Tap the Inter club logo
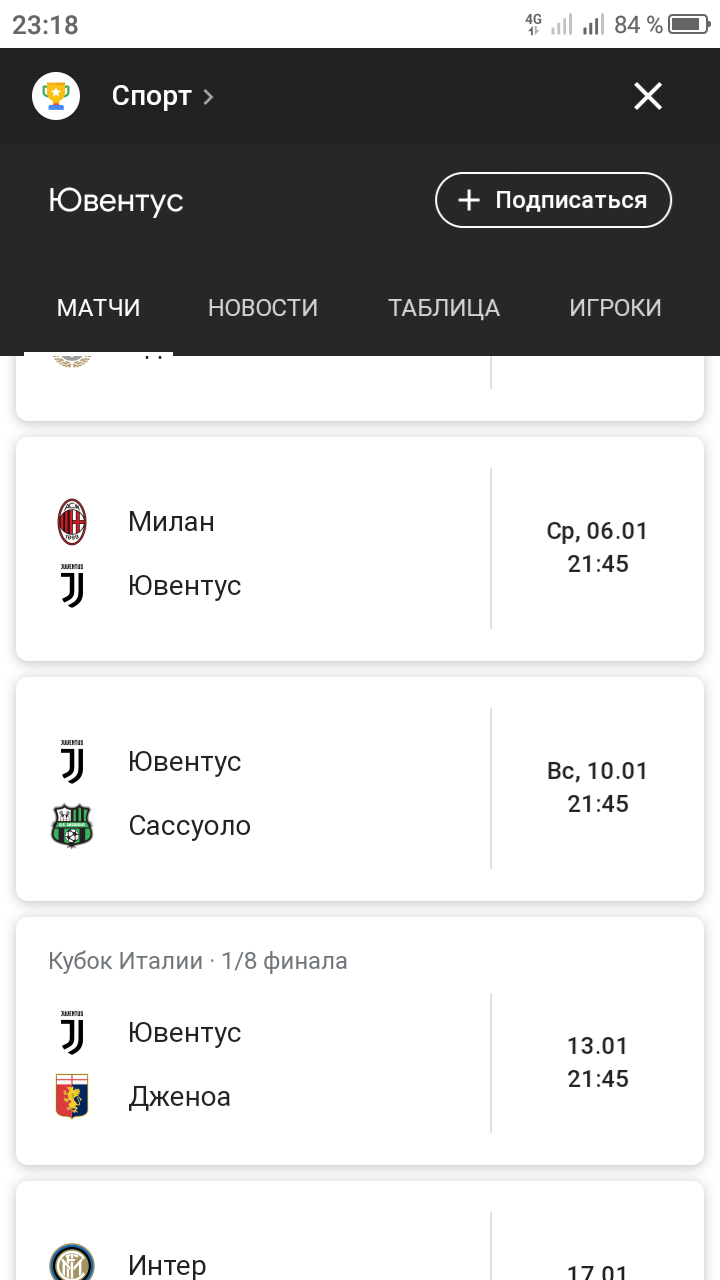 [72, 1262]
